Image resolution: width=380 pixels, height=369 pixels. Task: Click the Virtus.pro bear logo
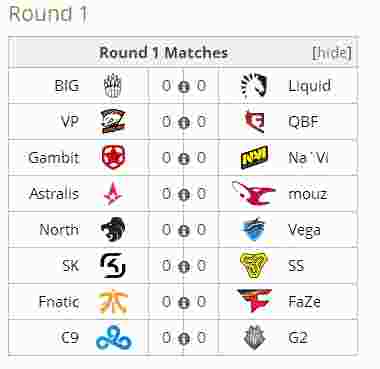click(113, 122)
